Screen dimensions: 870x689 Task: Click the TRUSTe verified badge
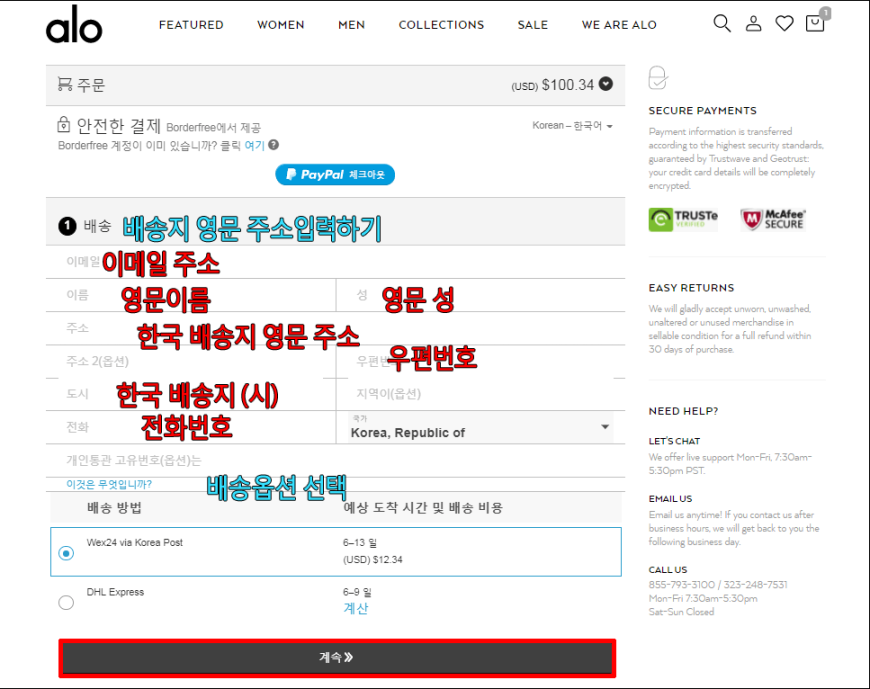pos(683,220)
